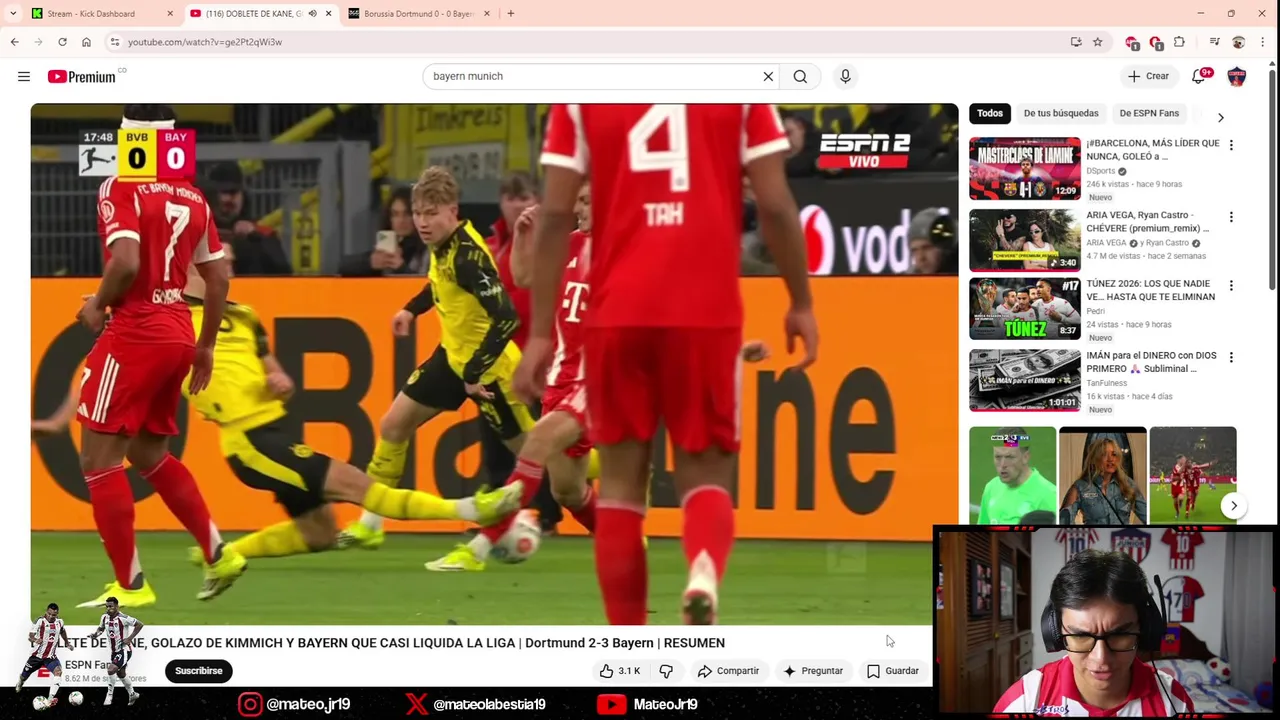Install app icon in address bar
Image resolution: width=1280 pixels, height=720 pixels.
point(1076,42)
